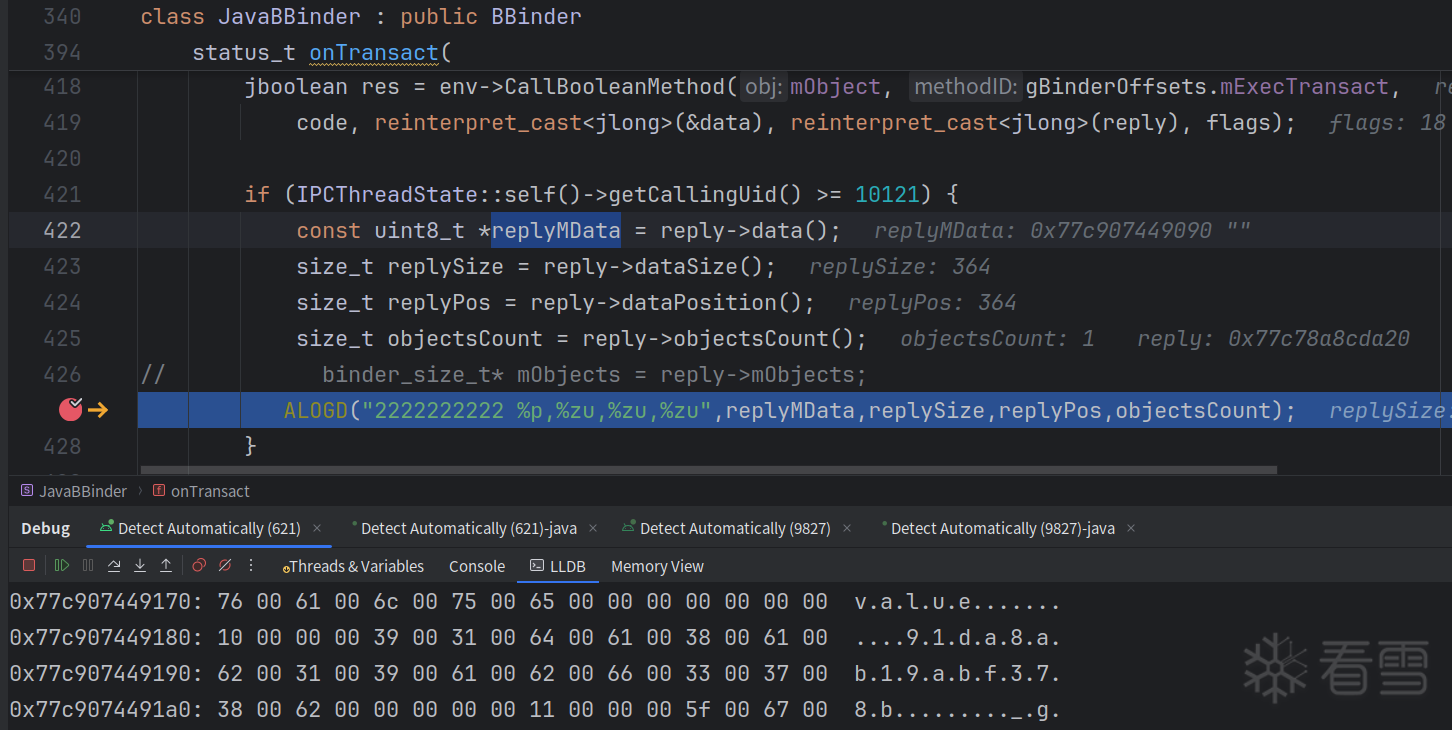The height and width of the screenshot is (730, 1452).
Task: Open the Memory View tab
Action: tap(657, 566)
